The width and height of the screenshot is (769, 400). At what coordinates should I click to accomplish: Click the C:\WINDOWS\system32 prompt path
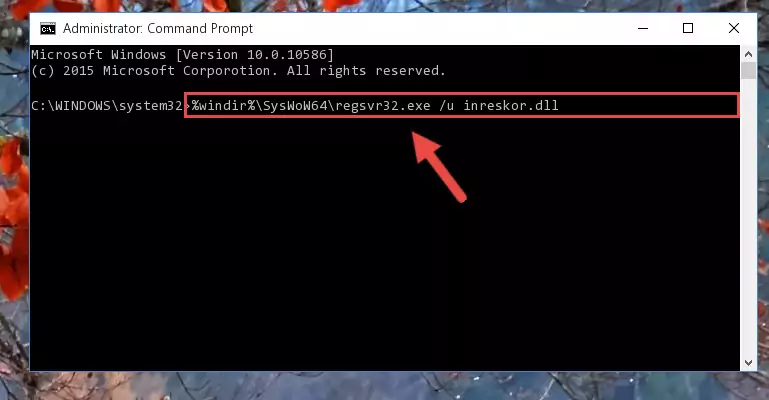106,105
